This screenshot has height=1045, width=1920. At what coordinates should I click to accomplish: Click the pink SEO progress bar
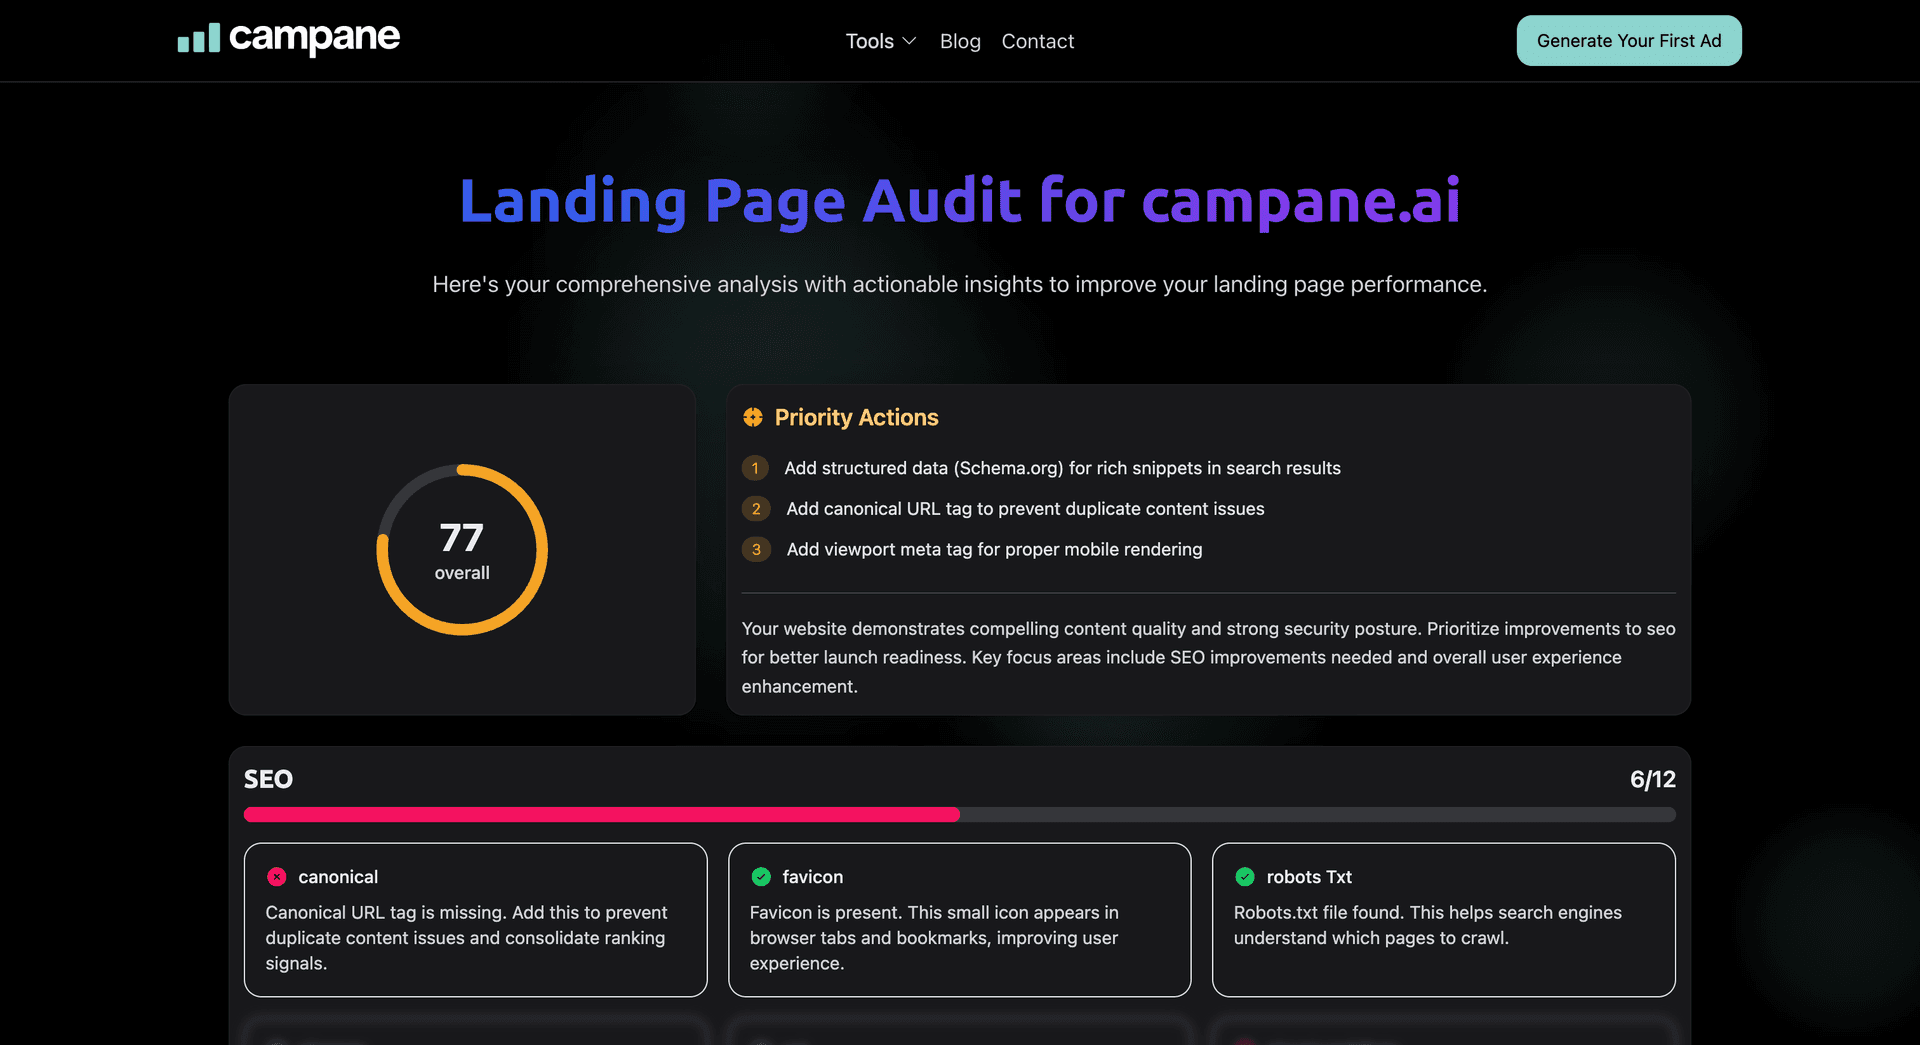pos(601,815)
